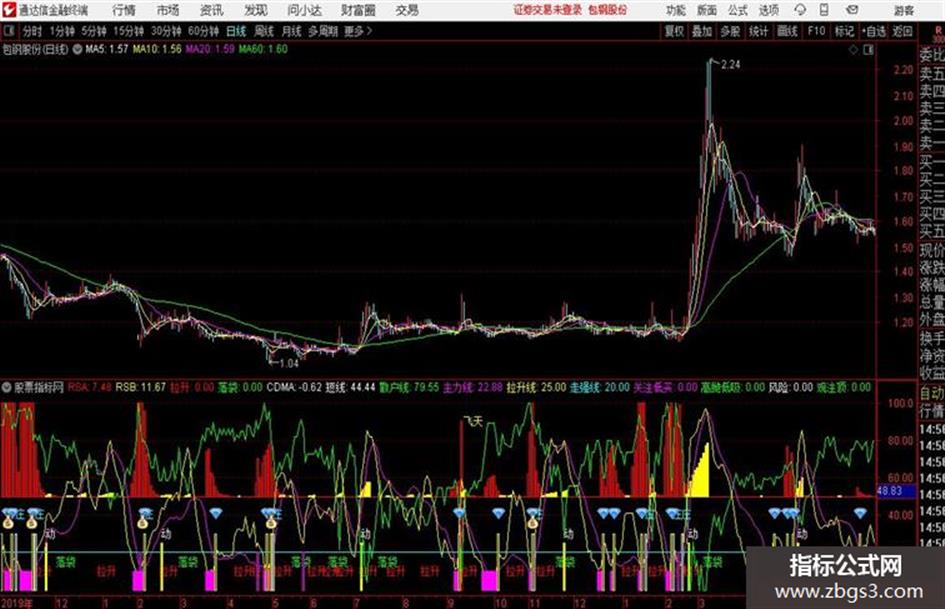
Task: Click the headset customer service icon
Action: (x=800, y=10)
